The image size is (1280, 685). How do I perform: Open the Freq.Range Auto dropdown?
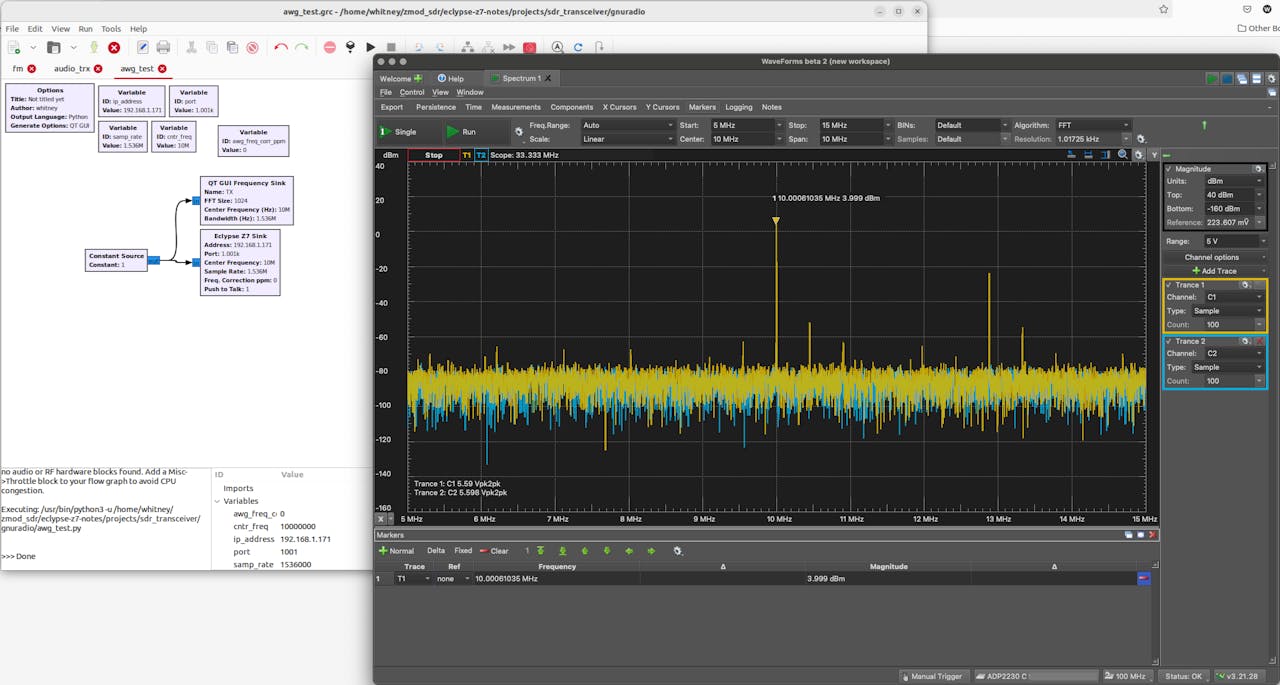627,125
